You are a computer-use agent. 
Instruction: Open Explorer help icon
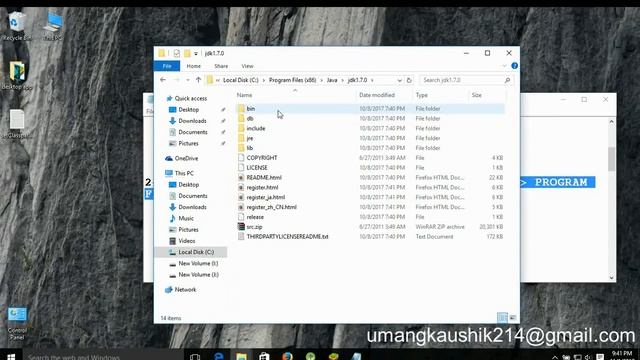[514, 66]
